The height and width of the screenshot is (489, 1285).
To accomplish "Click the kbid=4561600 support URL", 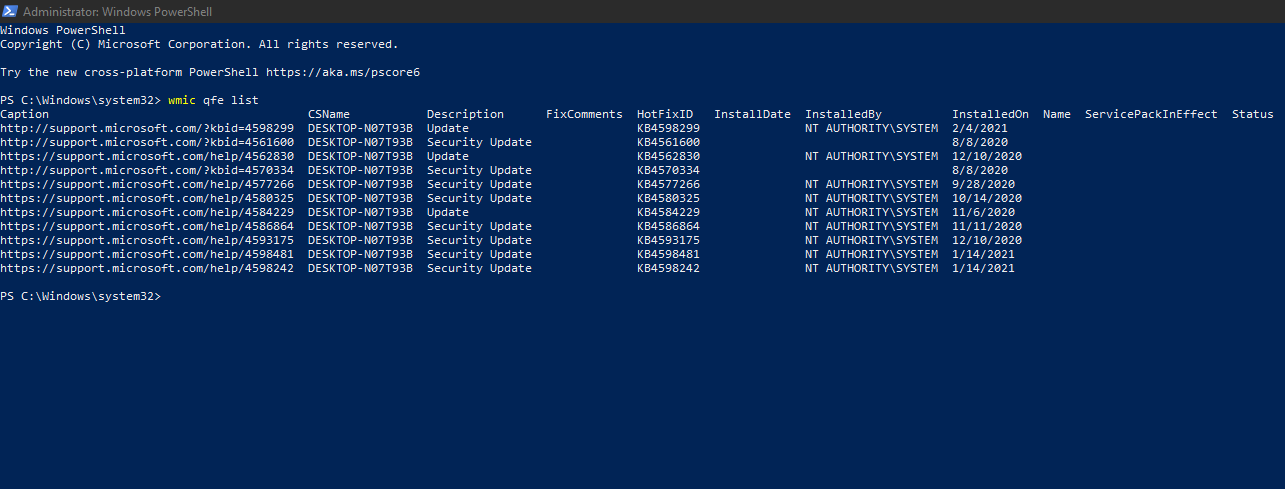I will point(147,142).
